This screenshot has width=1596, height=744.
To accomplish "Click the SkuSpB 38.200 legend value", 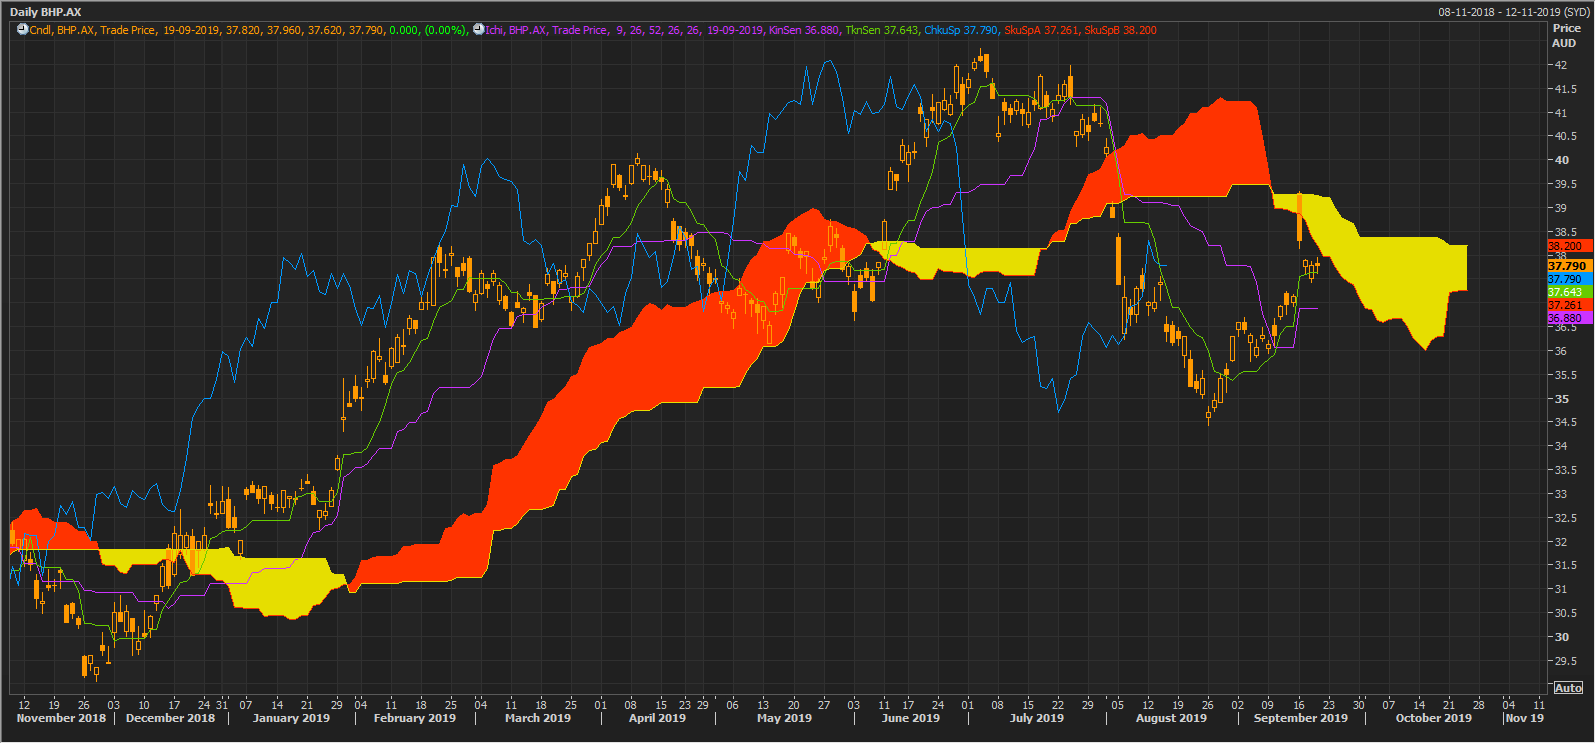I will [x=1121, y=30].
